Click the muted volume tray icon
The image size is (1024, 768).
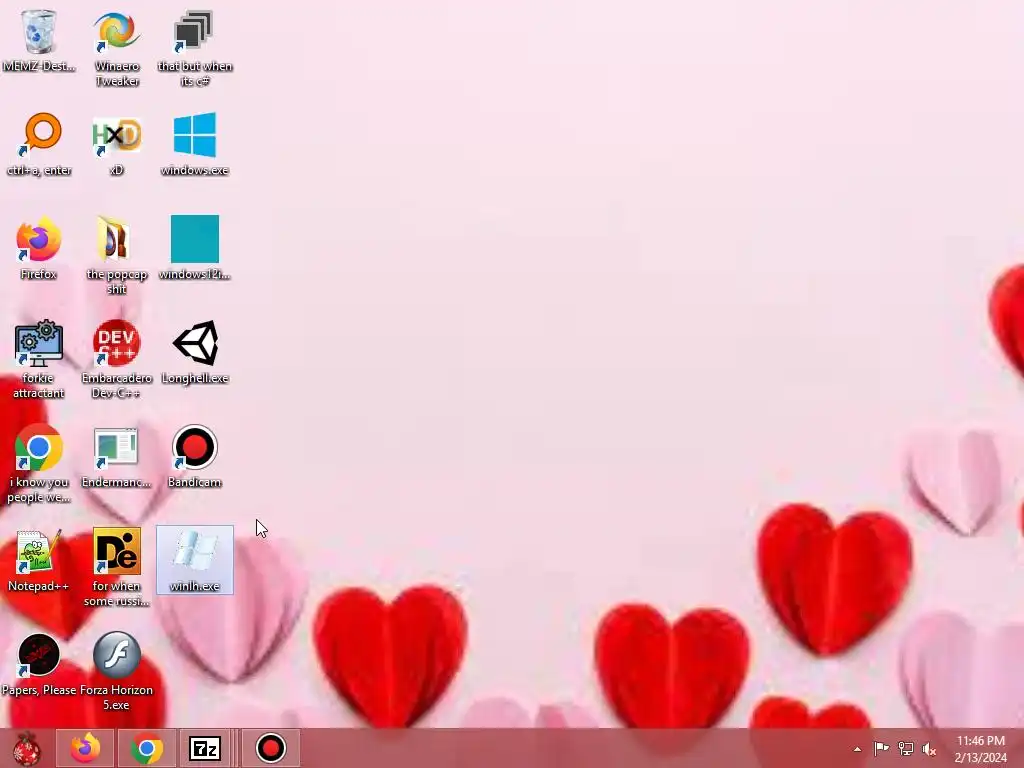pyautogui.click(x=929, y=749)
